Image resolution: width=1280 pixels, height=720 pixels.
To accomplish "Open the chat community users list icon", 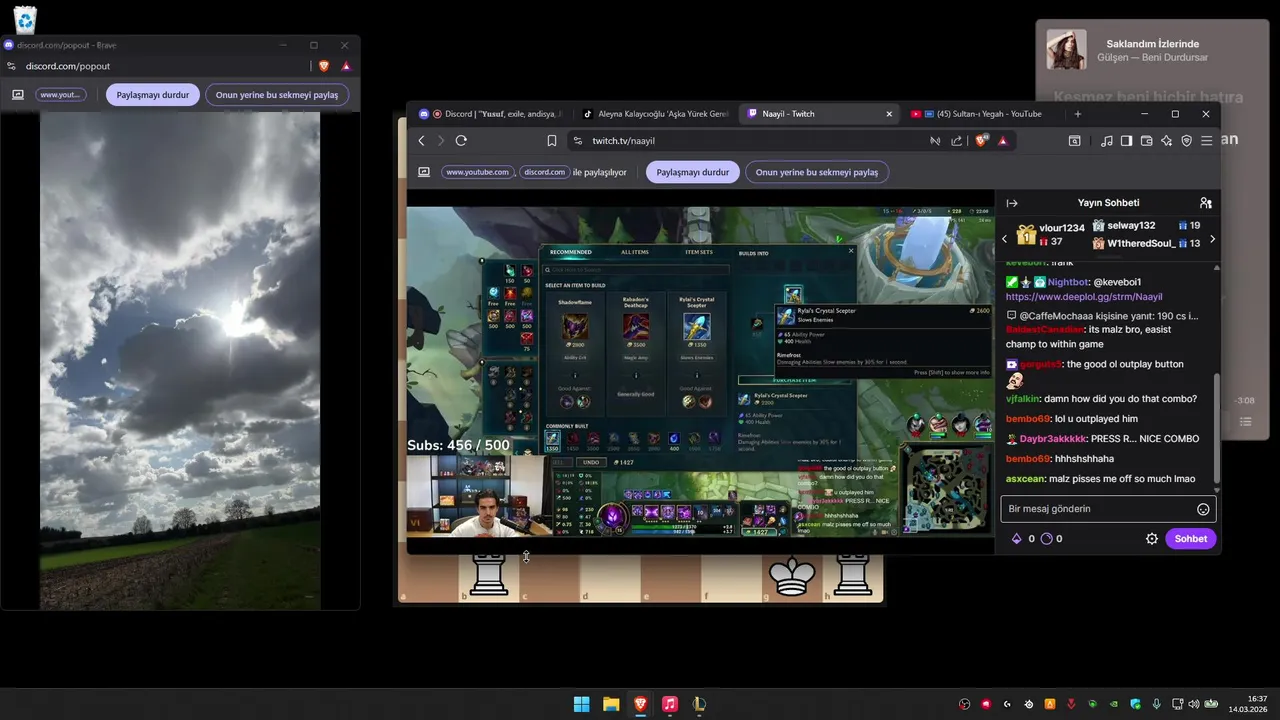I will [x=1205, y=203].
